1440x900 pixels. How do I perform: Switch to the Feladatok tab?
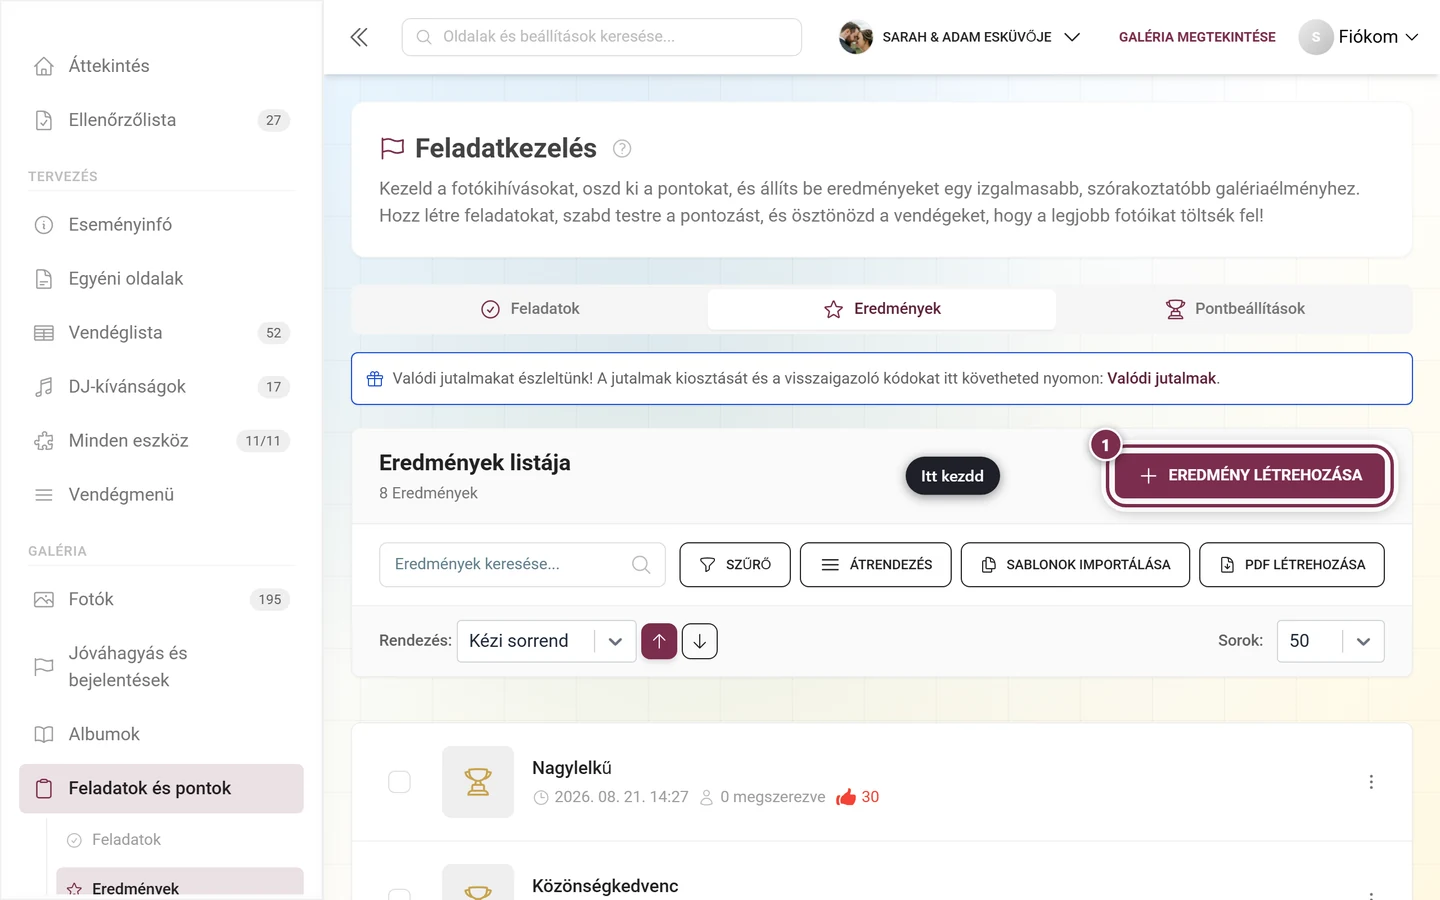[x=530, y=309]
